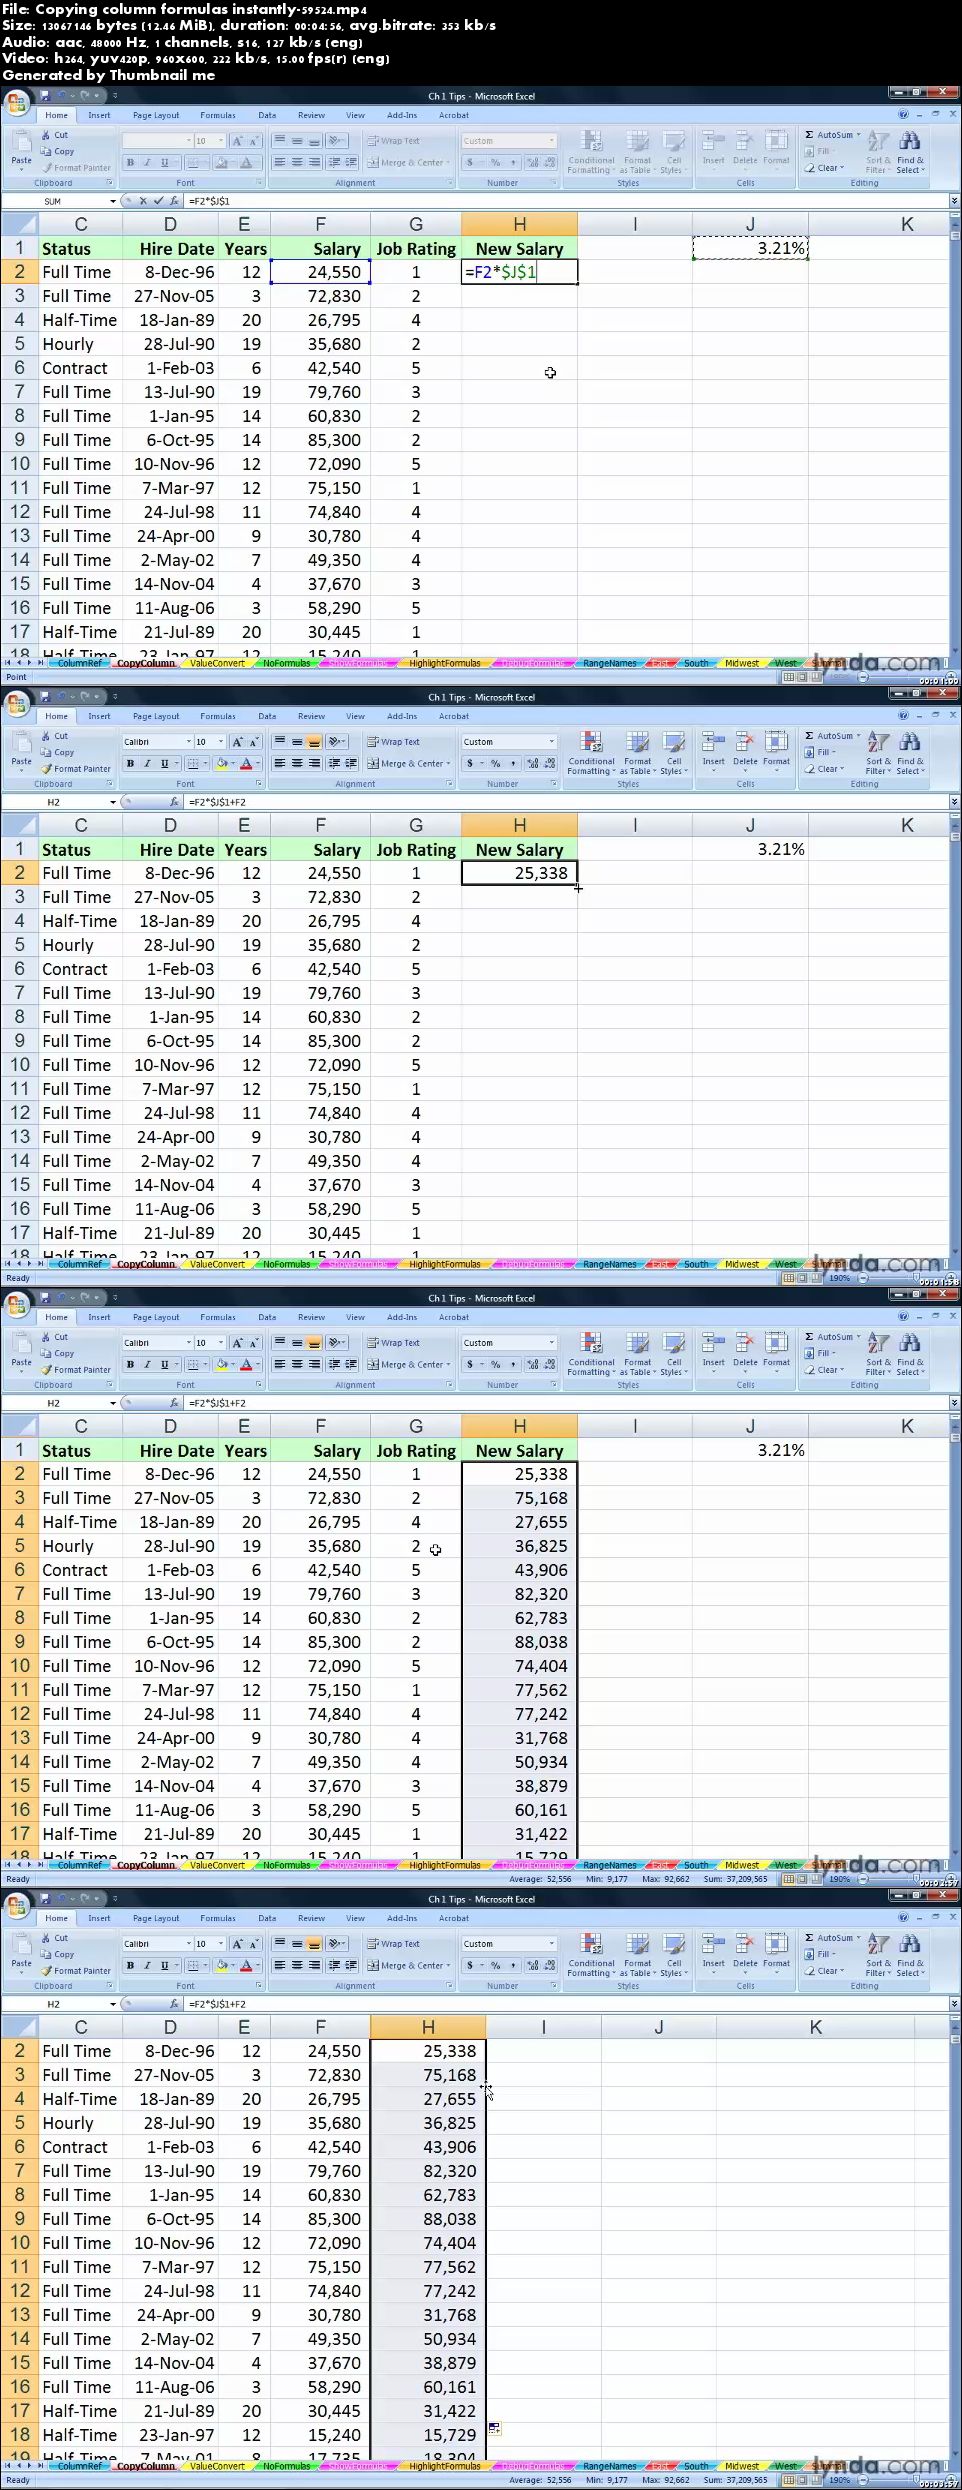
Task: Click Increase Decimal in the second frame
Action: (x=532, y=764)
